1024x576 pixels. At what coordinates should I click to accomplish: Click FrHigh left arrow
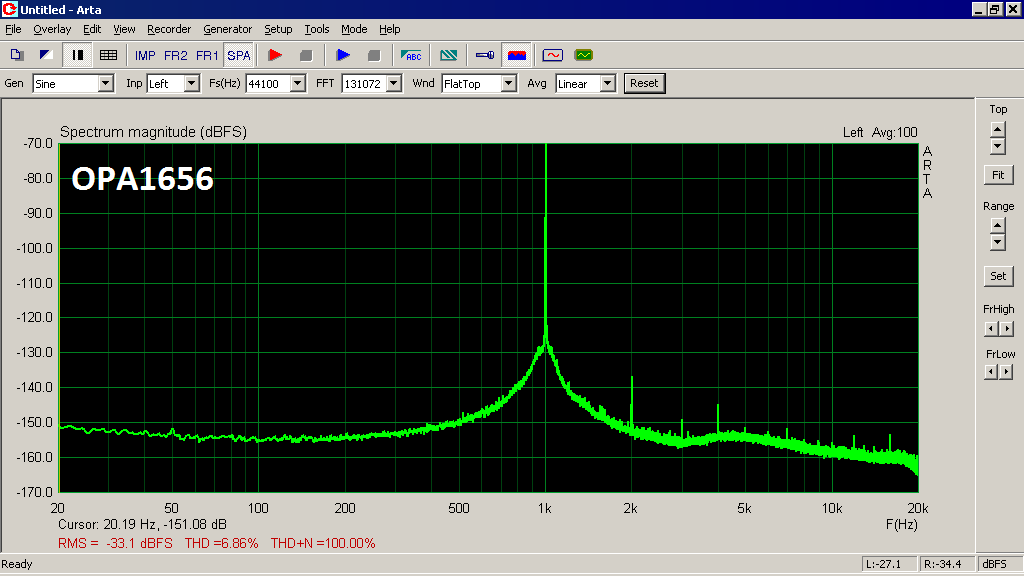(x=991, y=328)
